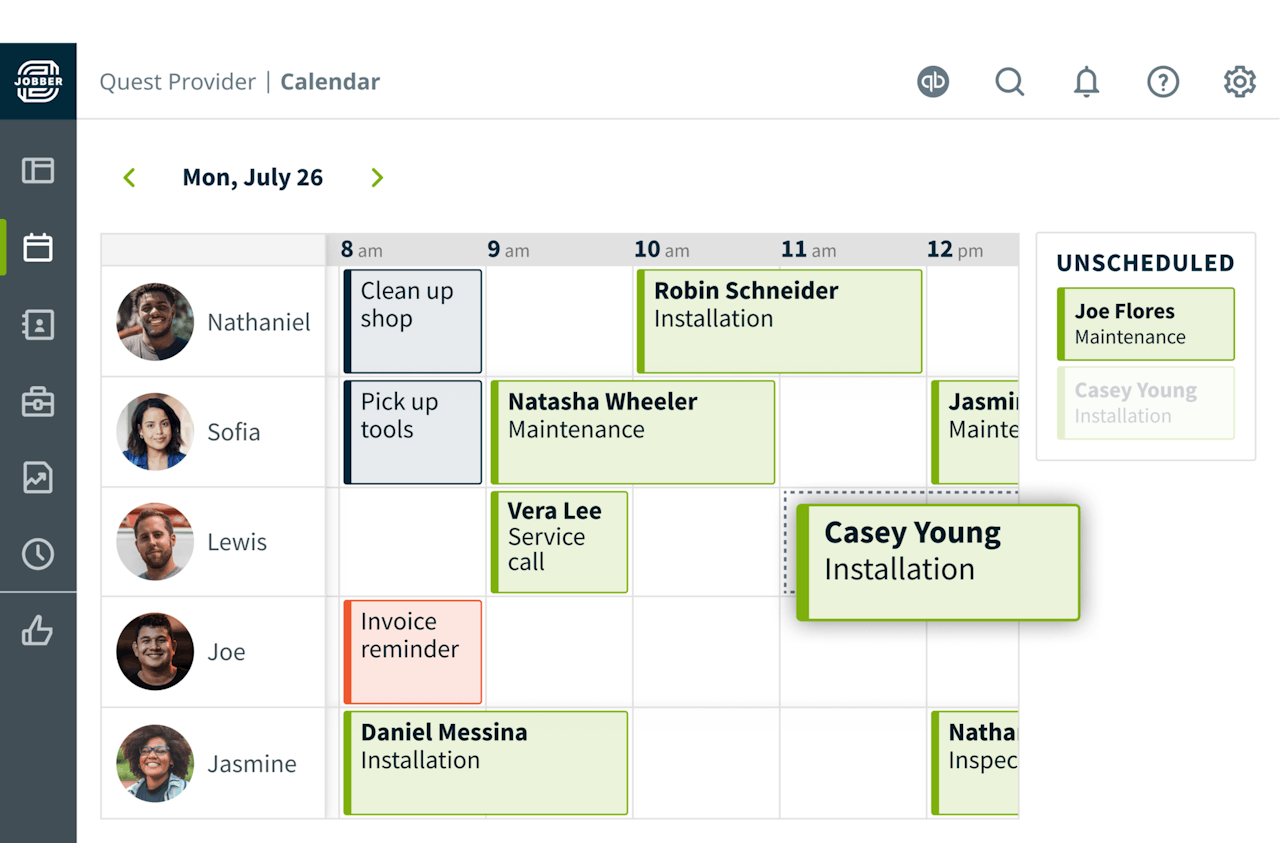Screen dimensions: 1280x843
Task: Open the Clients contact sidebar icon
Action: tap(38, 324)
